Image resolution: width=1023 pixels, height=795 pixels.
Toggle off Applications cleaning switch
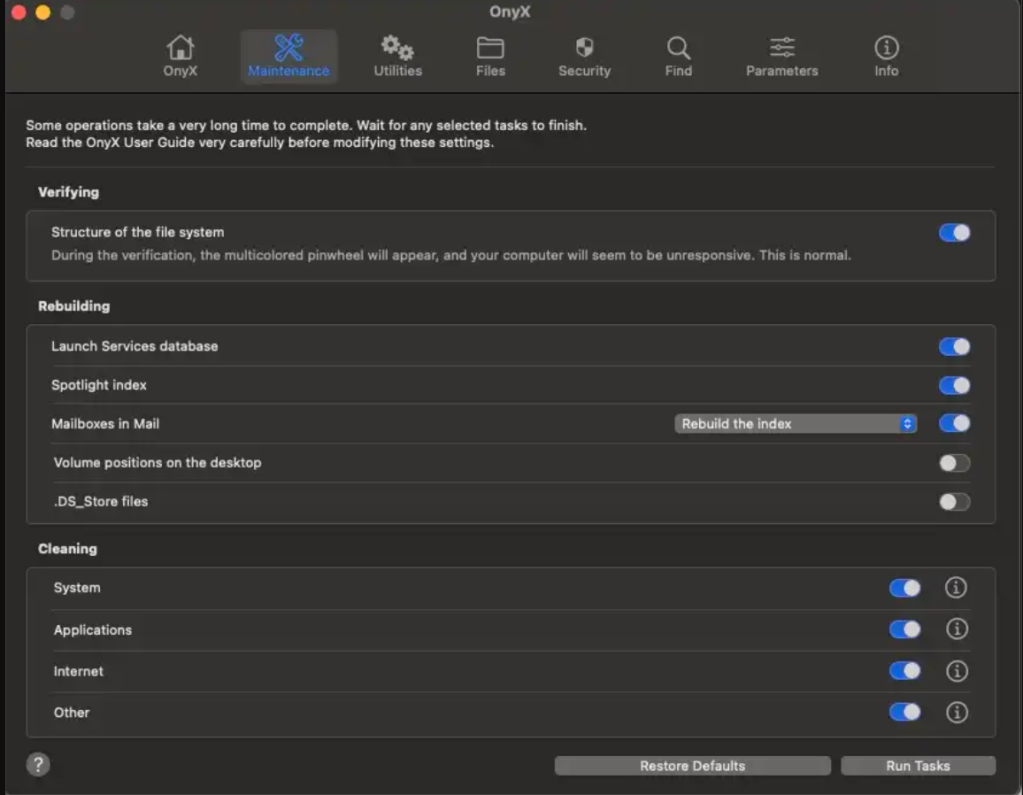[904, 630]
